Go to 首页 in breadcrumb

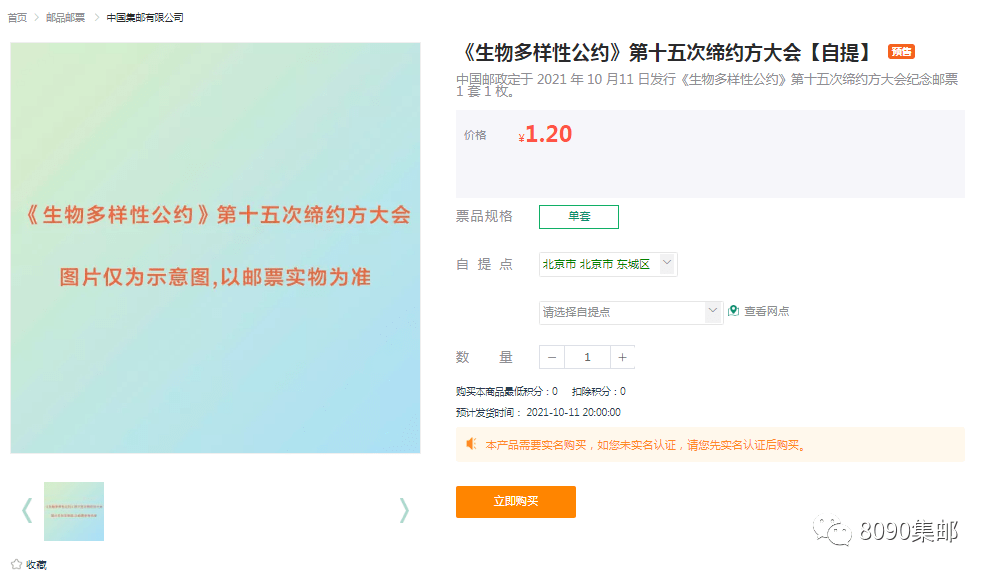pyautogui.click(x=17, y=18)
